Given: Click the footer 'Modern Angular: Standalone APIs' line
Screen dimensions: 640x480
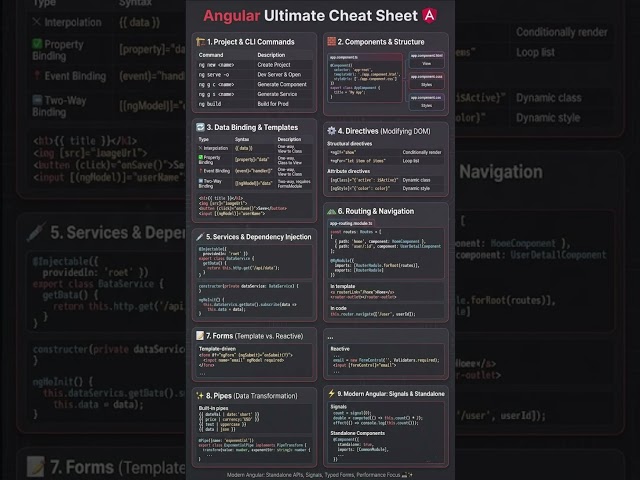Looking at the screenshot, I should click(320, 475).
